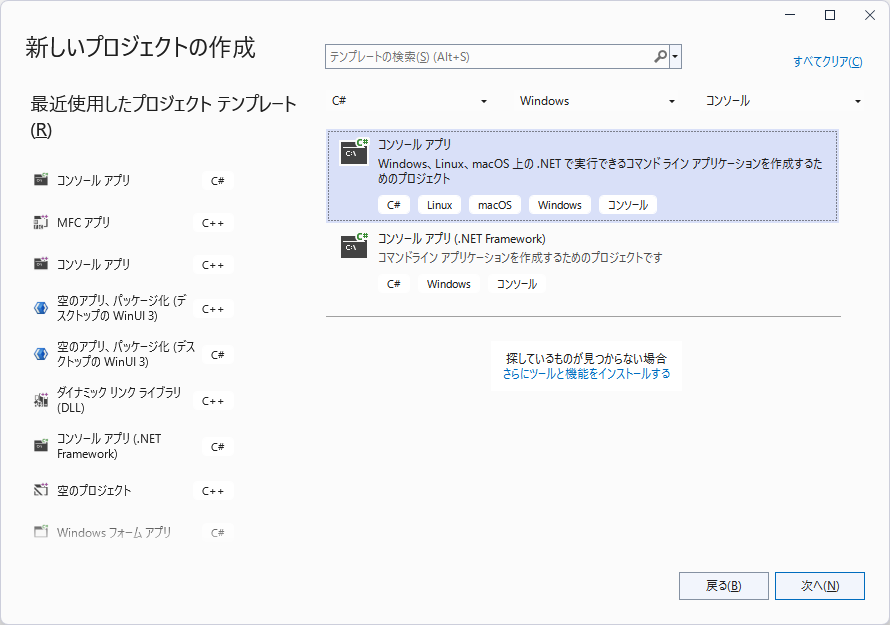The width and height of the screenshot is (890, 625).
Task: Click the すべてクリア link
Action: click(827, 62)
